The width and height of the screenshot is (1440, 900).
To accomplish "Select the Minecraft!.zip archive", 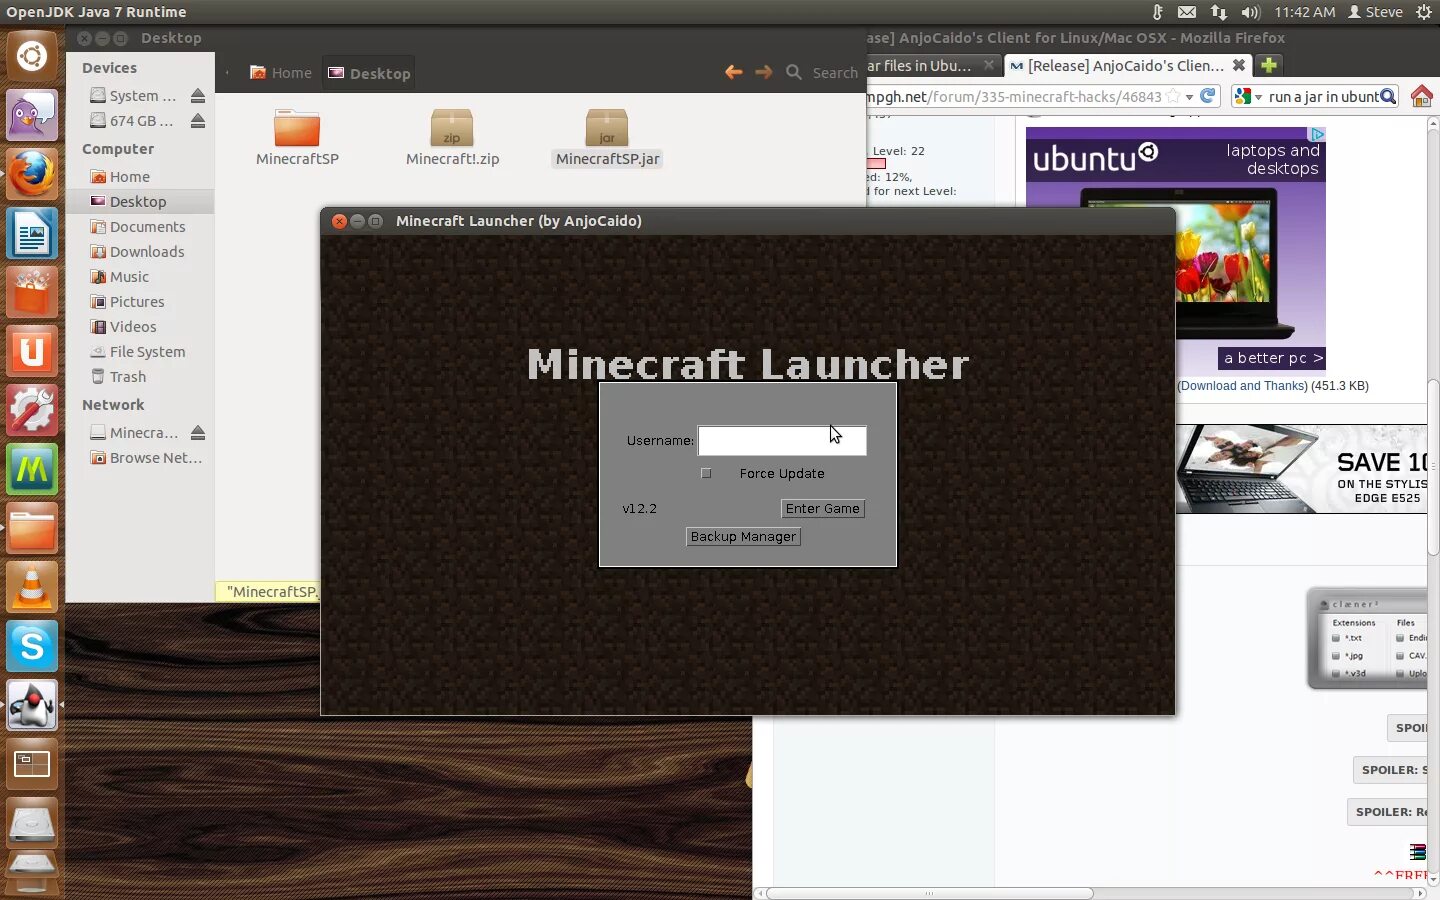I will pos(452,138).
